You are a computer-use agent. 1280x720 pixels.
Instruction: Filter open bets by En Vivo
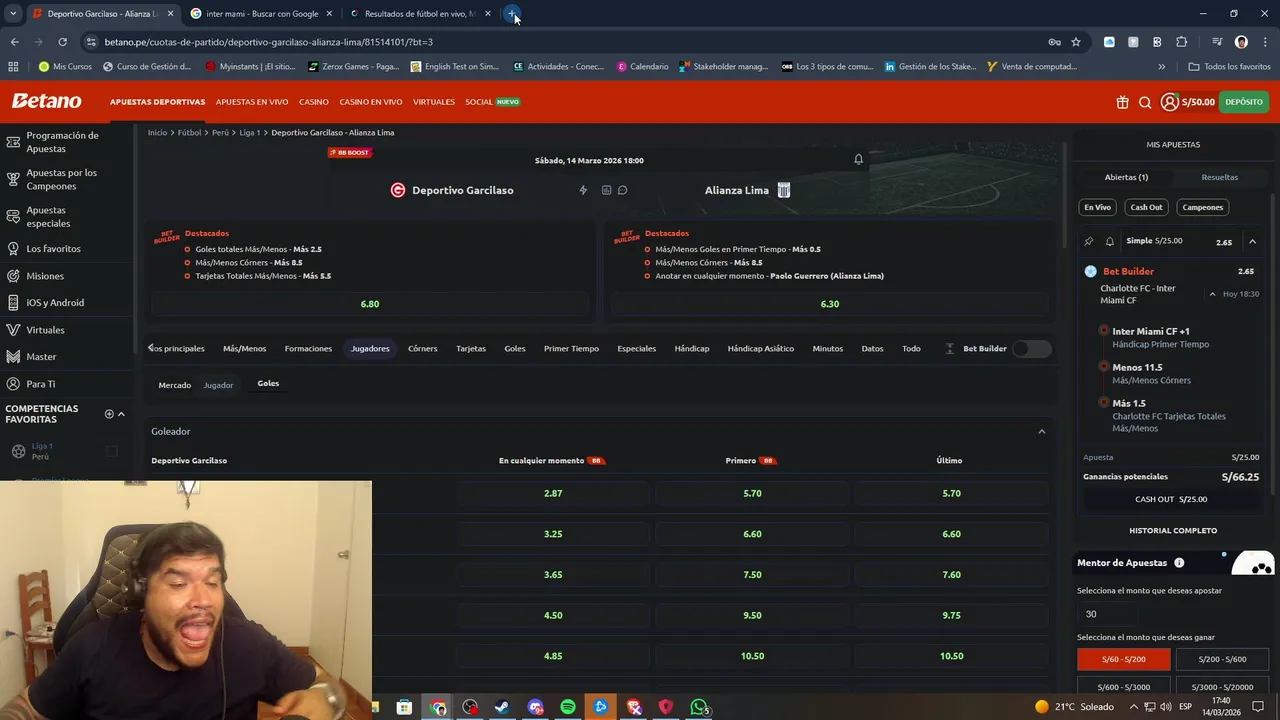click(1097, 207)
